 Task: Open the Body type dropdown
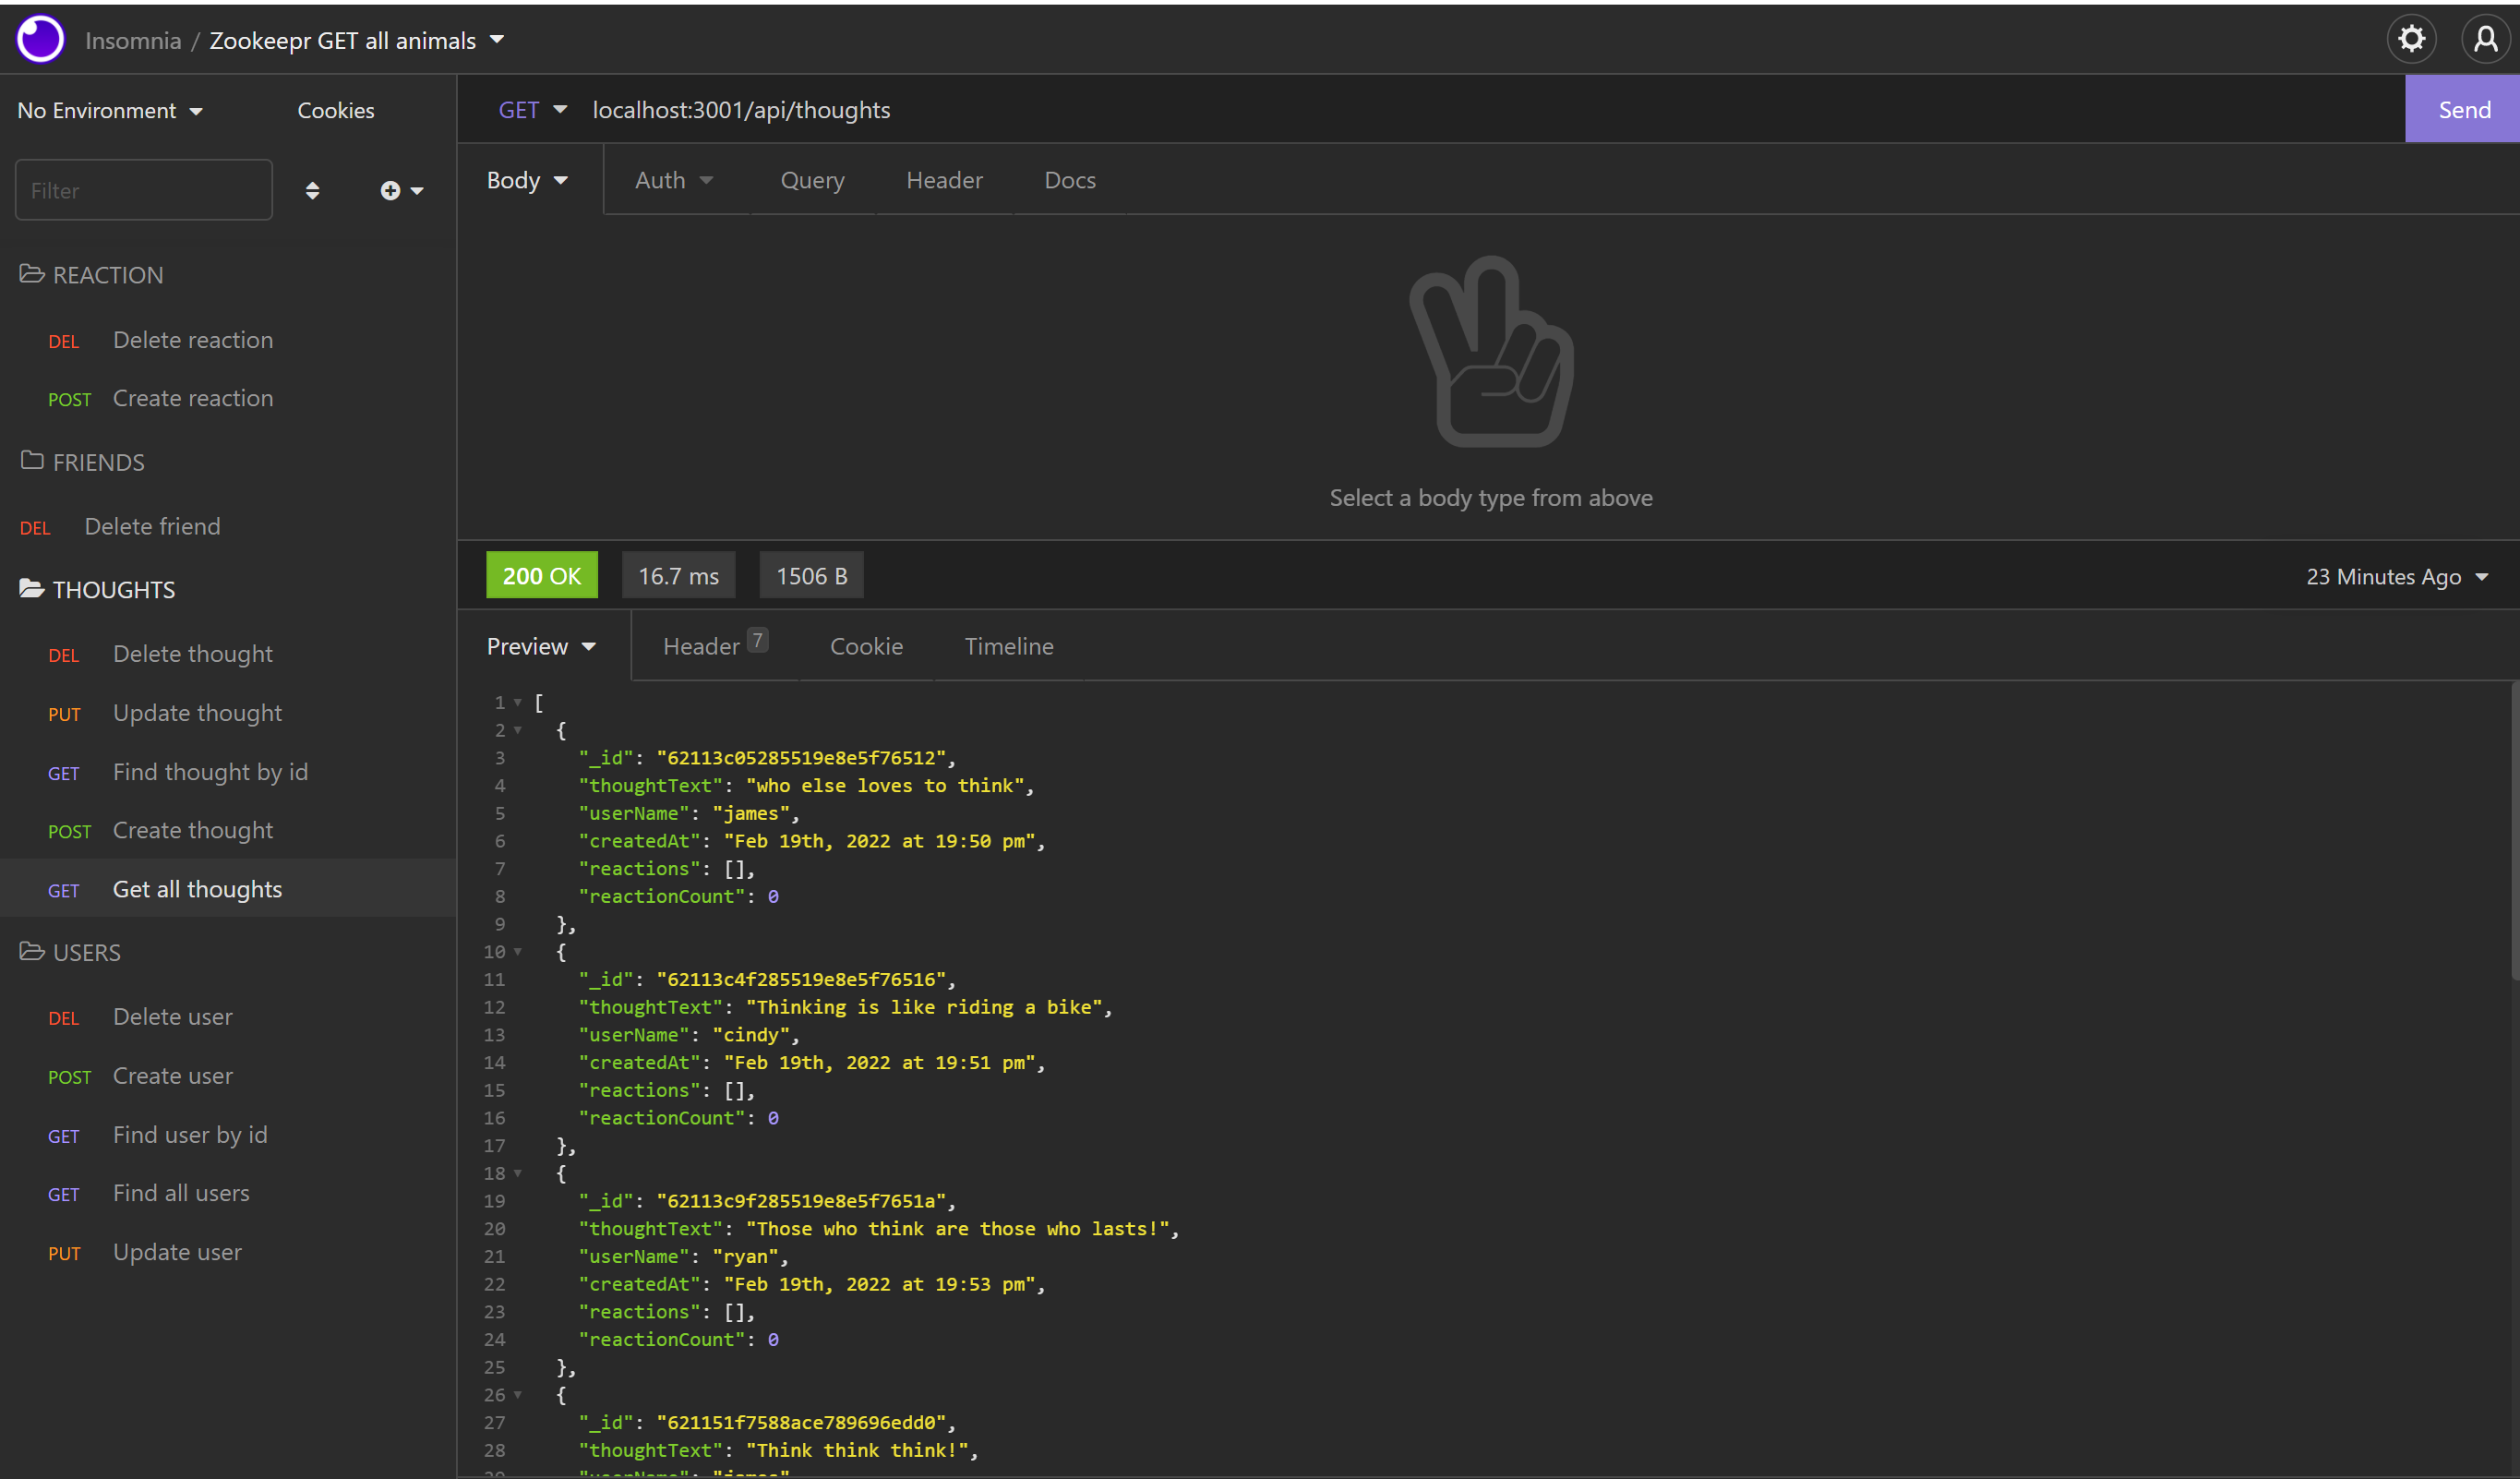(528, 180)
